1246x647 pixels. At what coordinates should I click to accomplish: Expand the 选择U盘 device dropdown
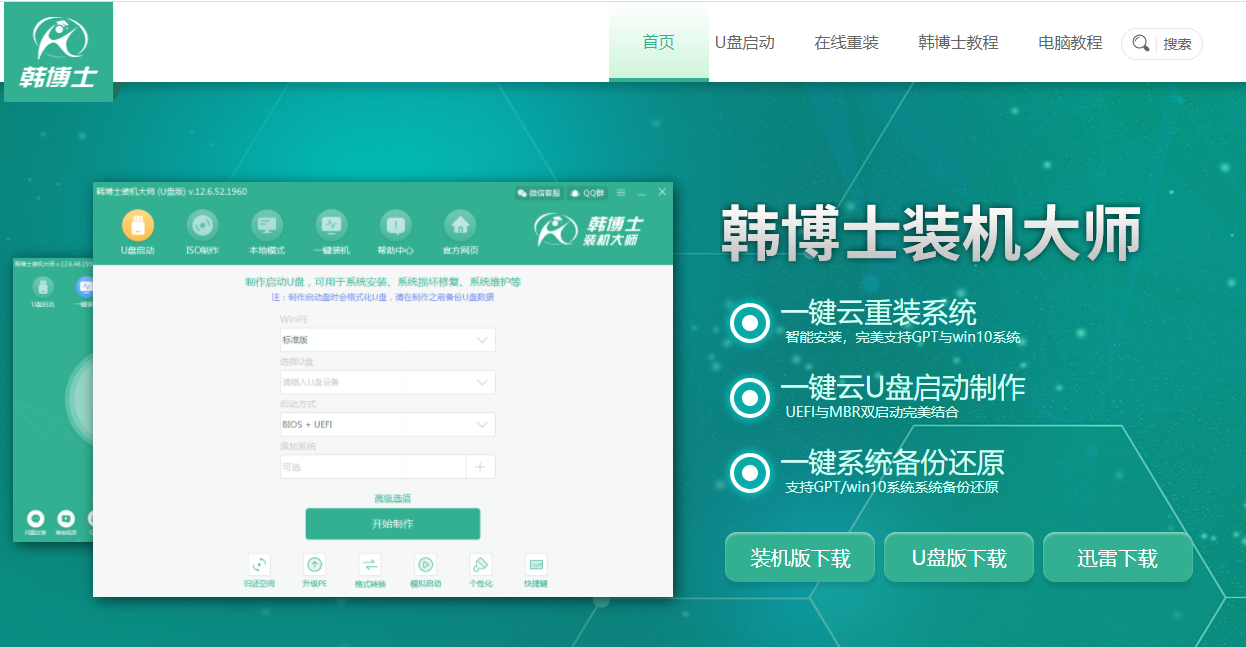pos(388,381)
